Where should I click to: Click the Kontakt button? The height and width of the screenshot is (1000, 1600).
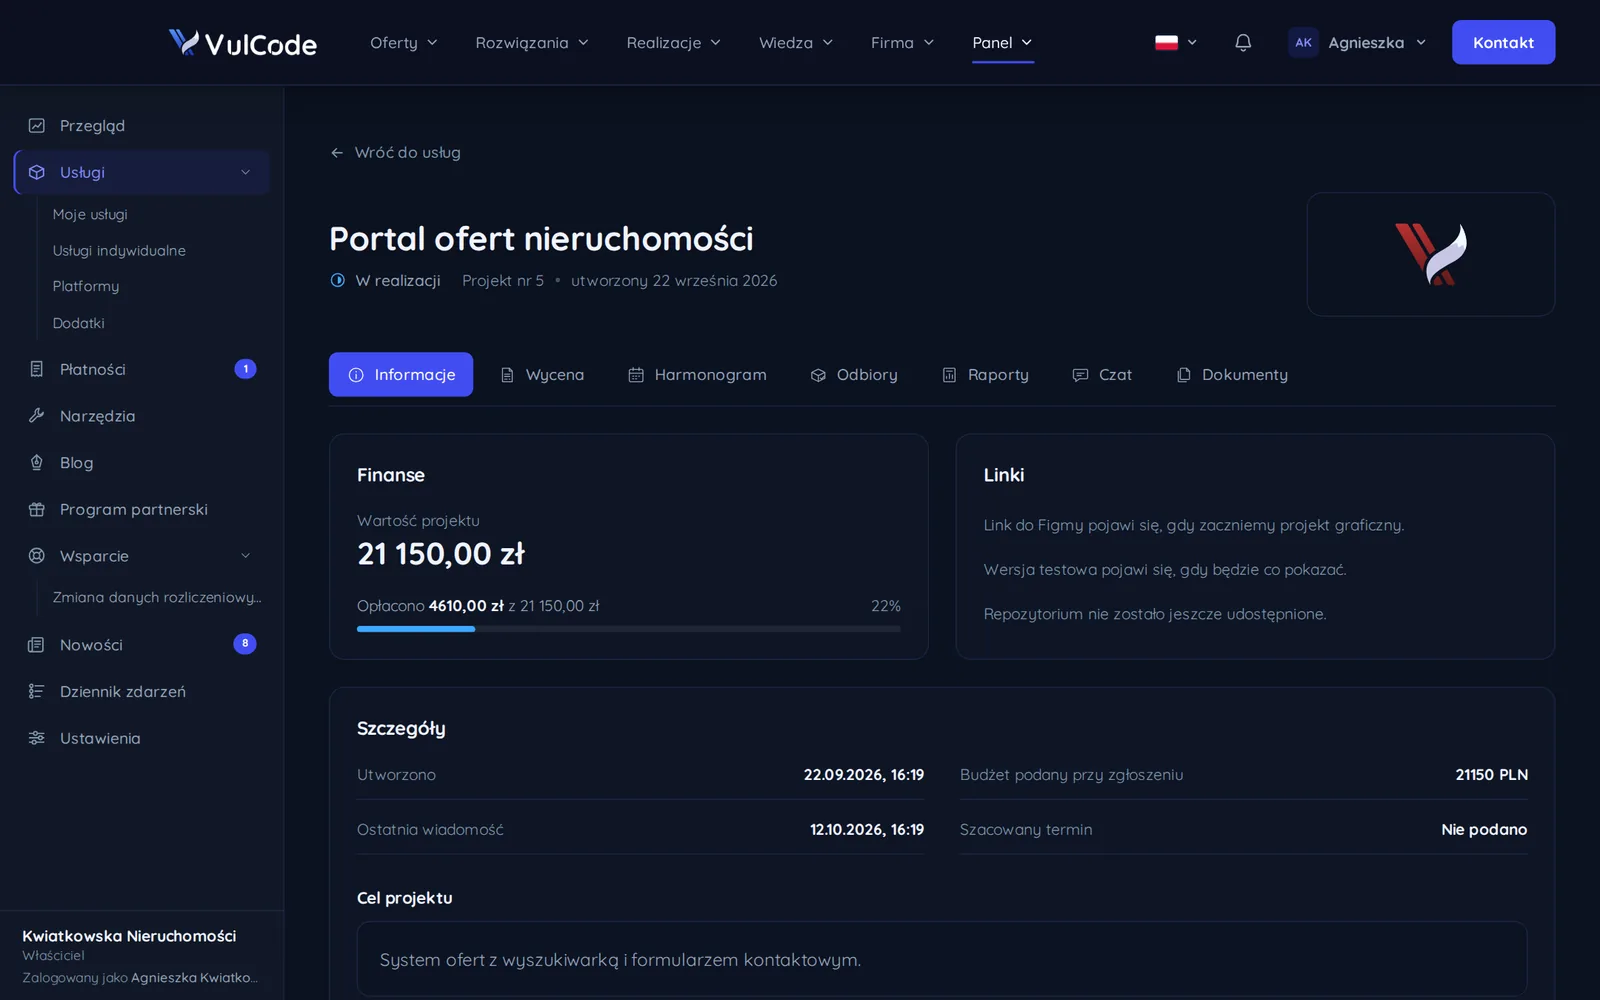click(1503, 42)
